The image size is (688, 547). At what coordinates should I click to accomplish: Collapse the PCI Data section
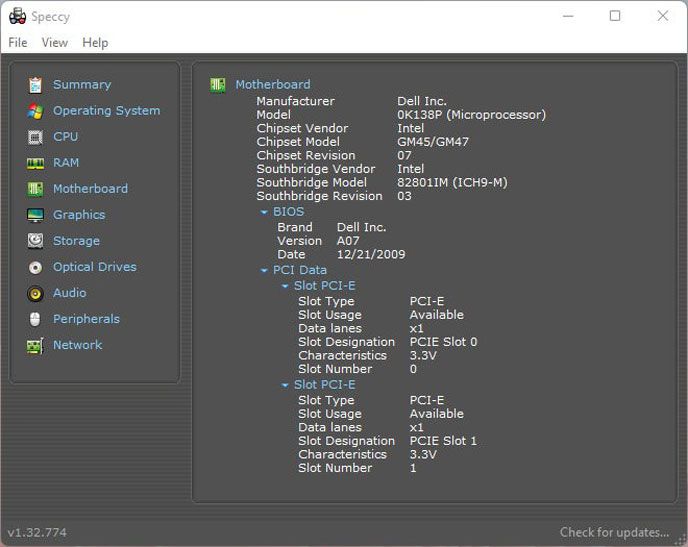click(264, 270)
